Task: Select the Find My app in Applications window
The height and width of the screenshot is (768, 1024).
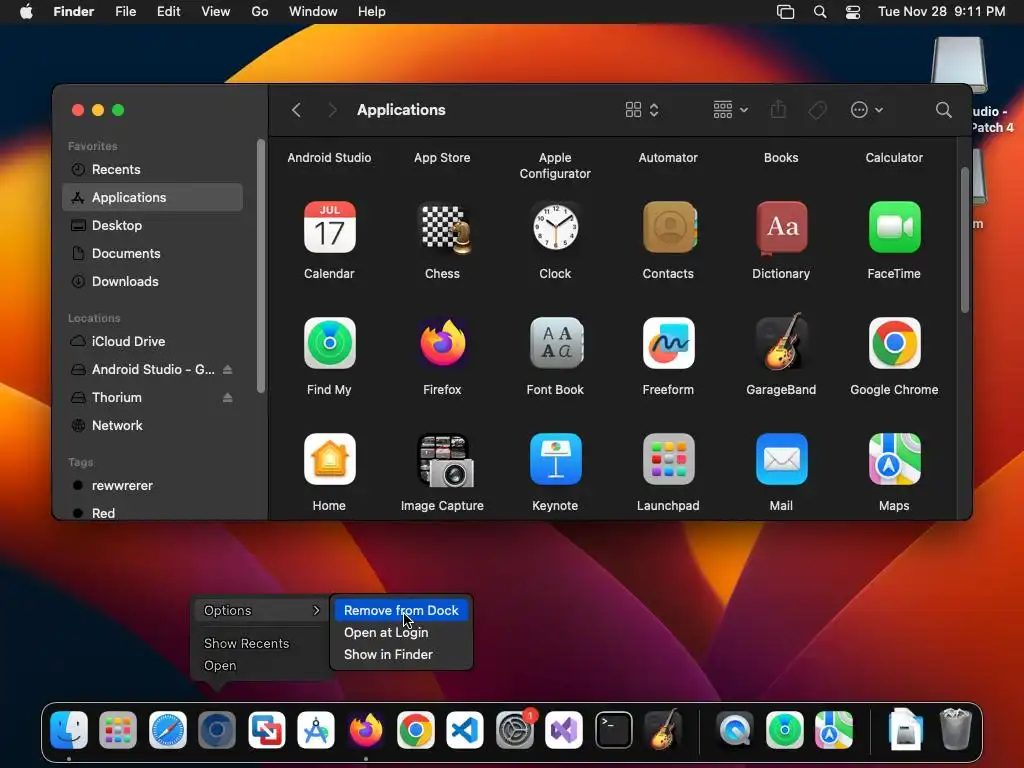Action: 329,344
